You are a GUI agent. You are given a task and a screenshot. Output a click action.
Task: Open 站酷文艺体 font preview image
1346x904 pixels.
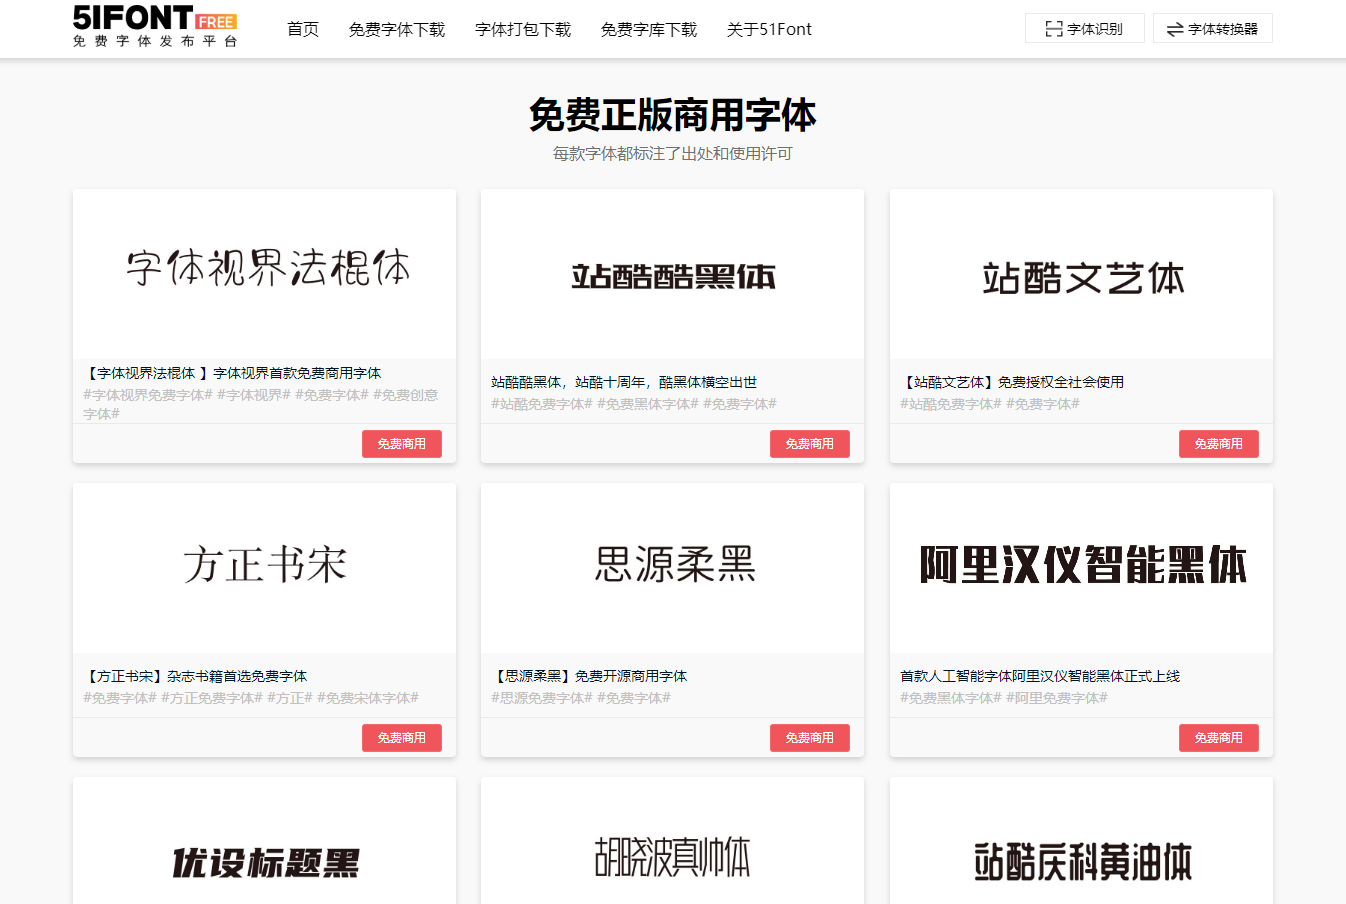pos(1081,274)
